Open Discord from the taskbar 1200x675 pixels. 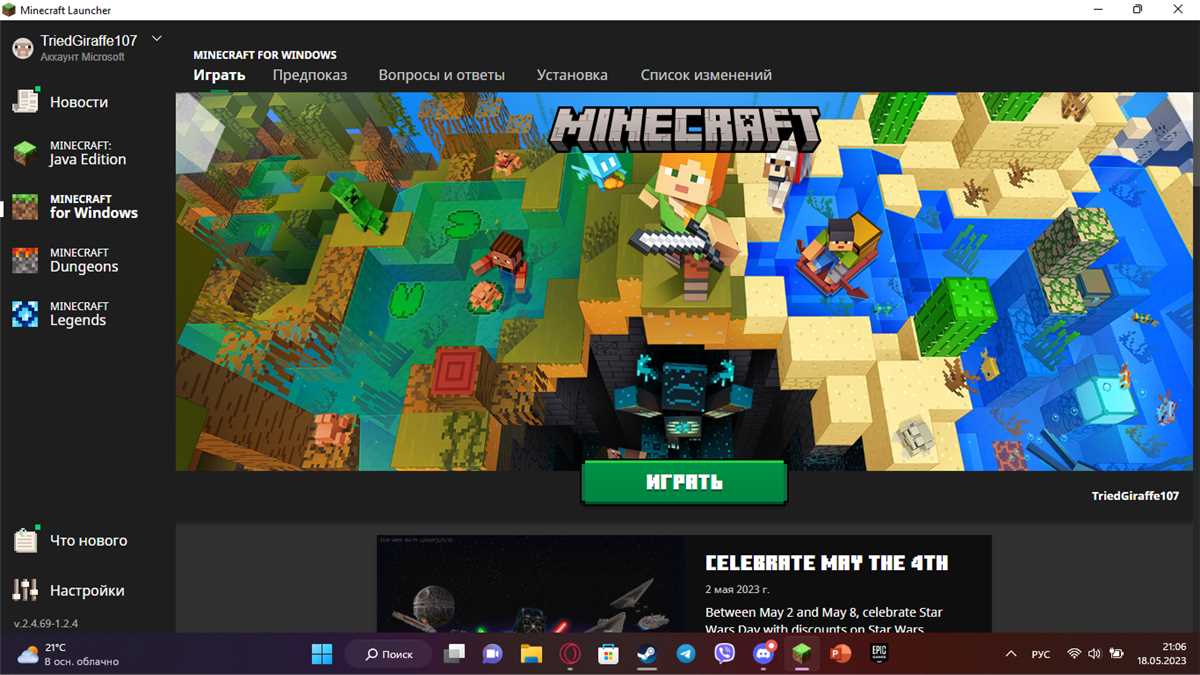click(764, 654)
